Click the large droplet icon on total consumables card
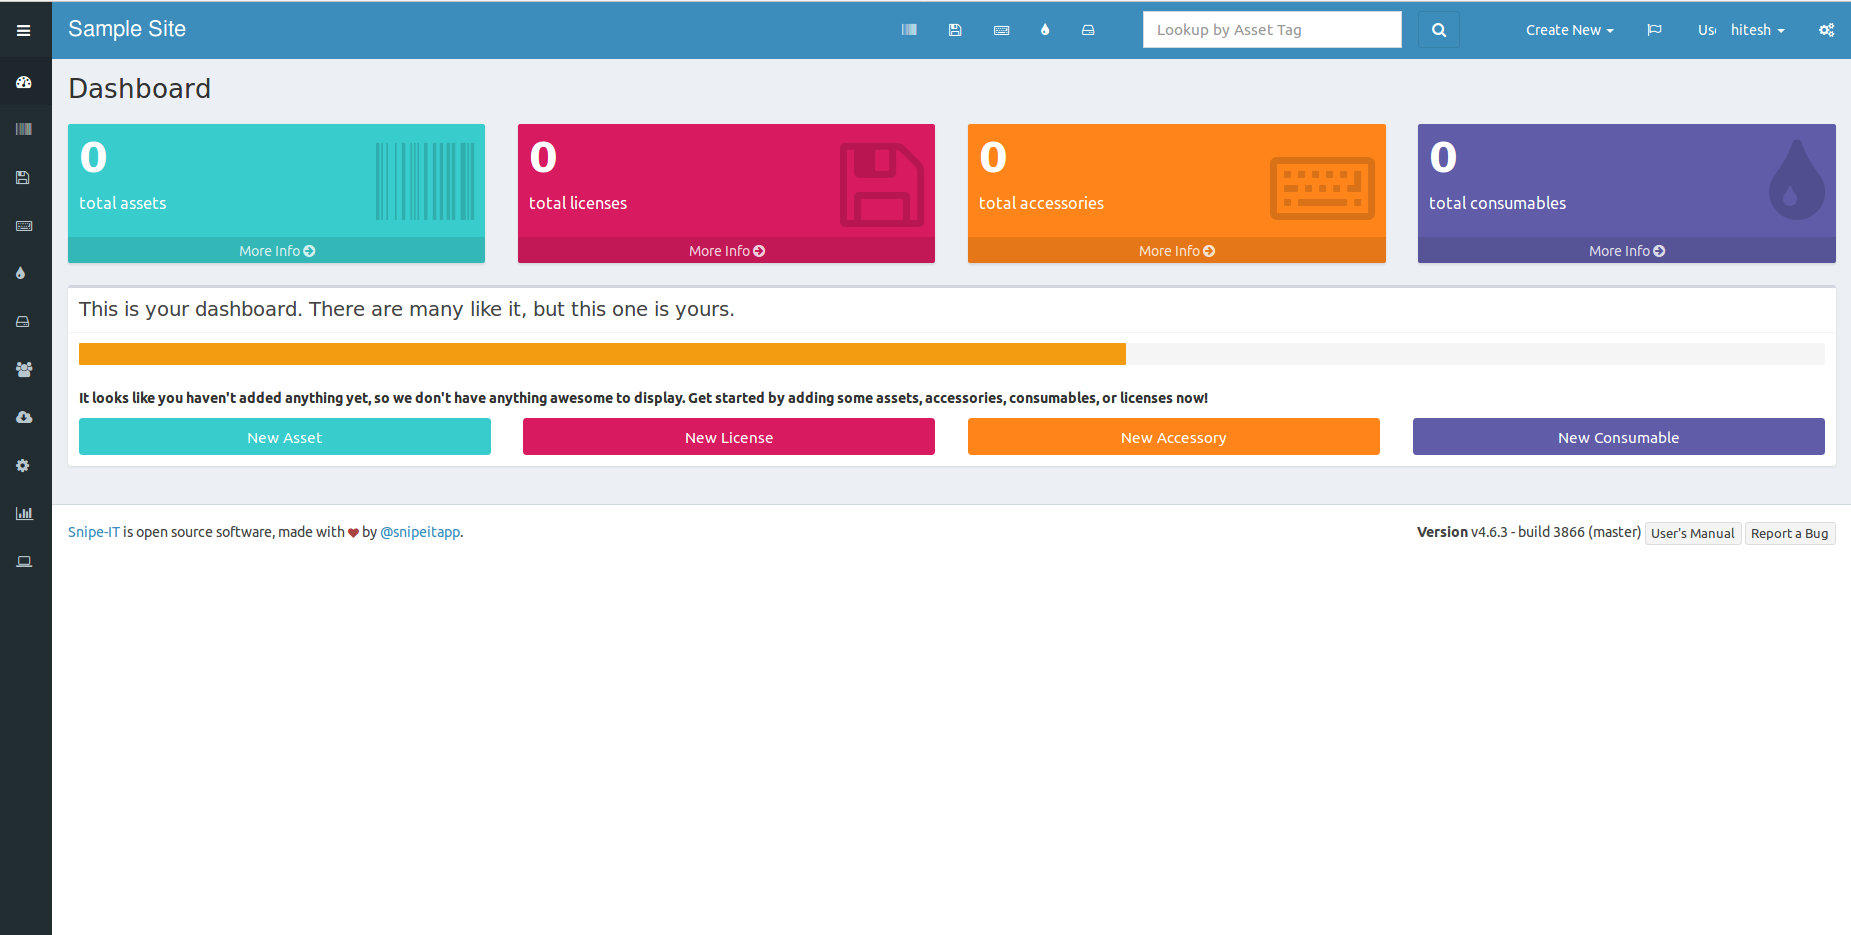Image resolution: width=1851 pixels, height=935 pixels. coord(1796,180)
